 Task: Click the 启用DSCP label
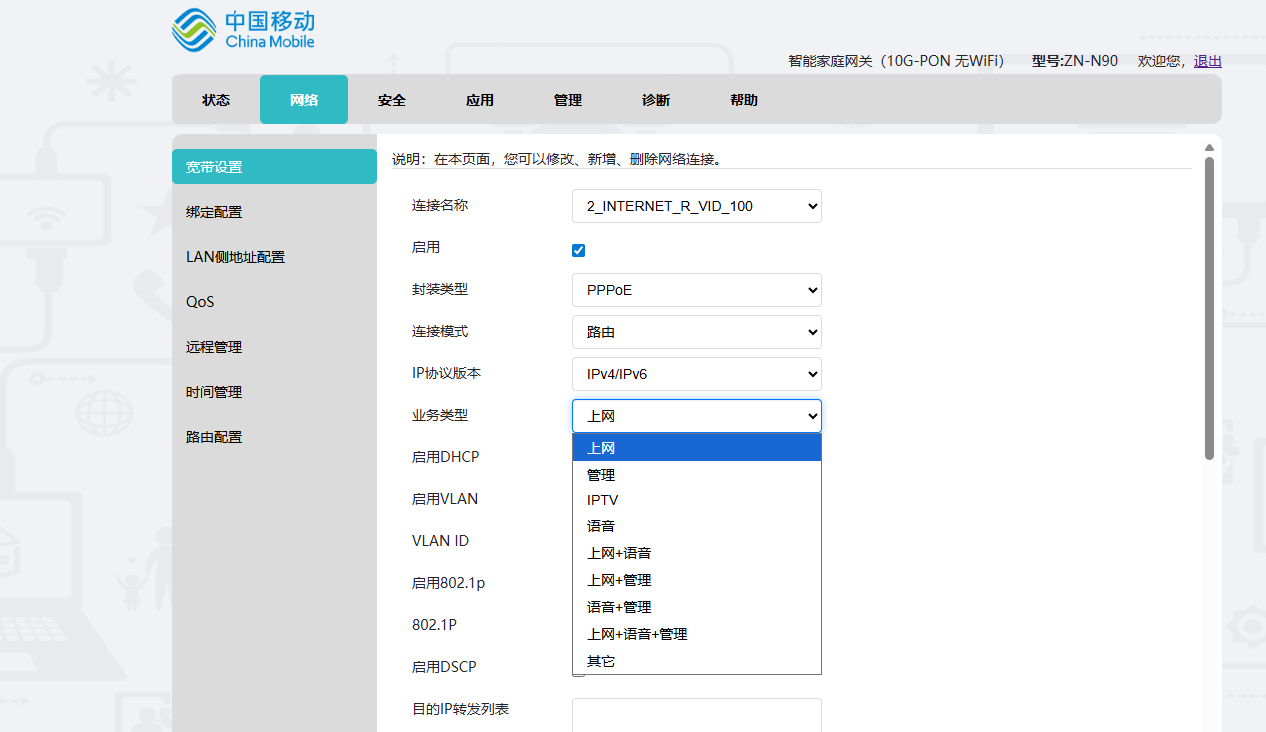pos(445,667)
